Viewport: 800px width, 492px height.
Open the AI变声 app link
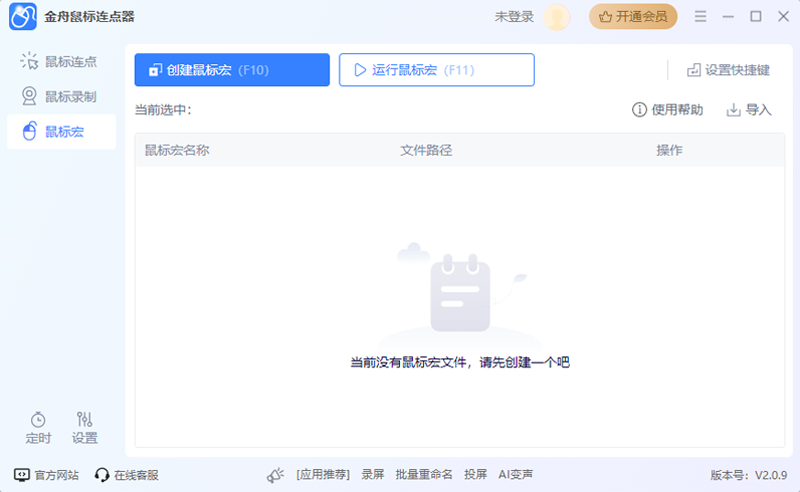(516, 475)
